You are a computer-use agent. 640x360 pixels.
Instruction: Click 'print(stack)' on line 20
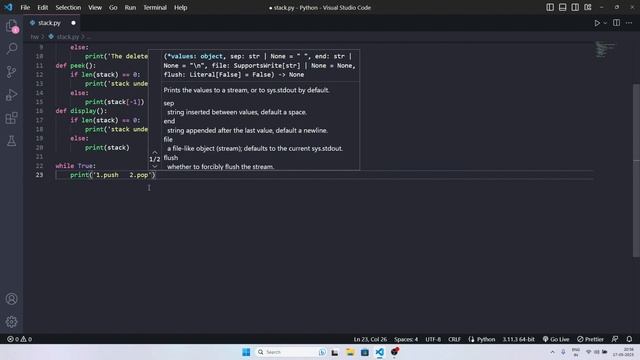coord(107,148)
